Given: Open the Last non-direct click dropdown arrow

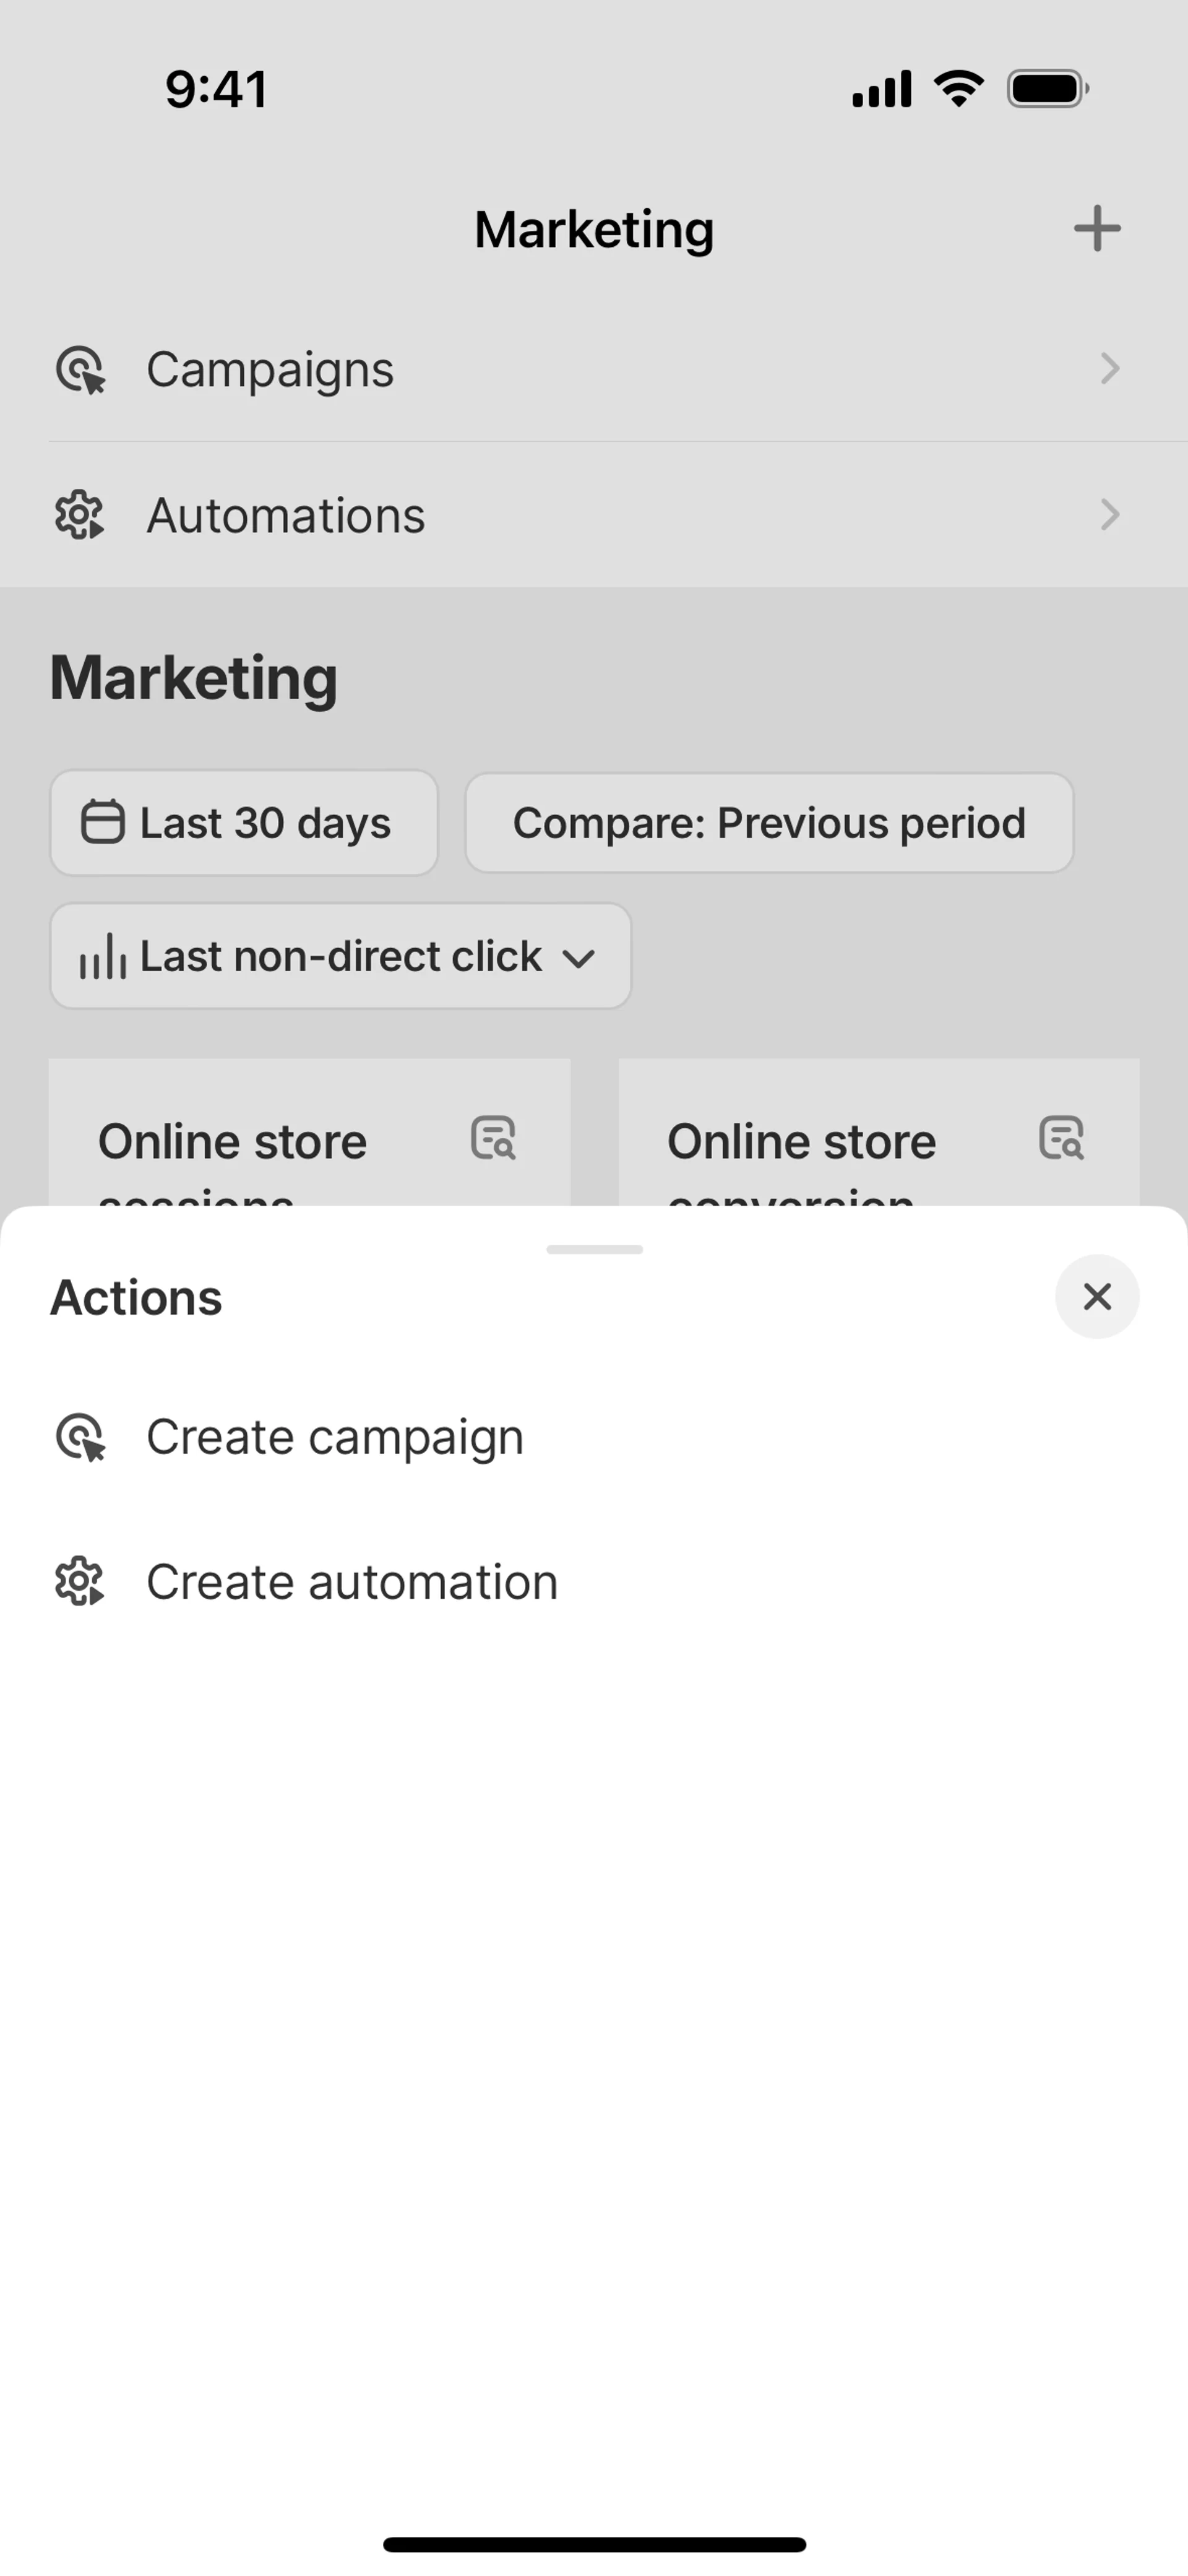Looking at the screenshot, I should (x=579, y=958).
